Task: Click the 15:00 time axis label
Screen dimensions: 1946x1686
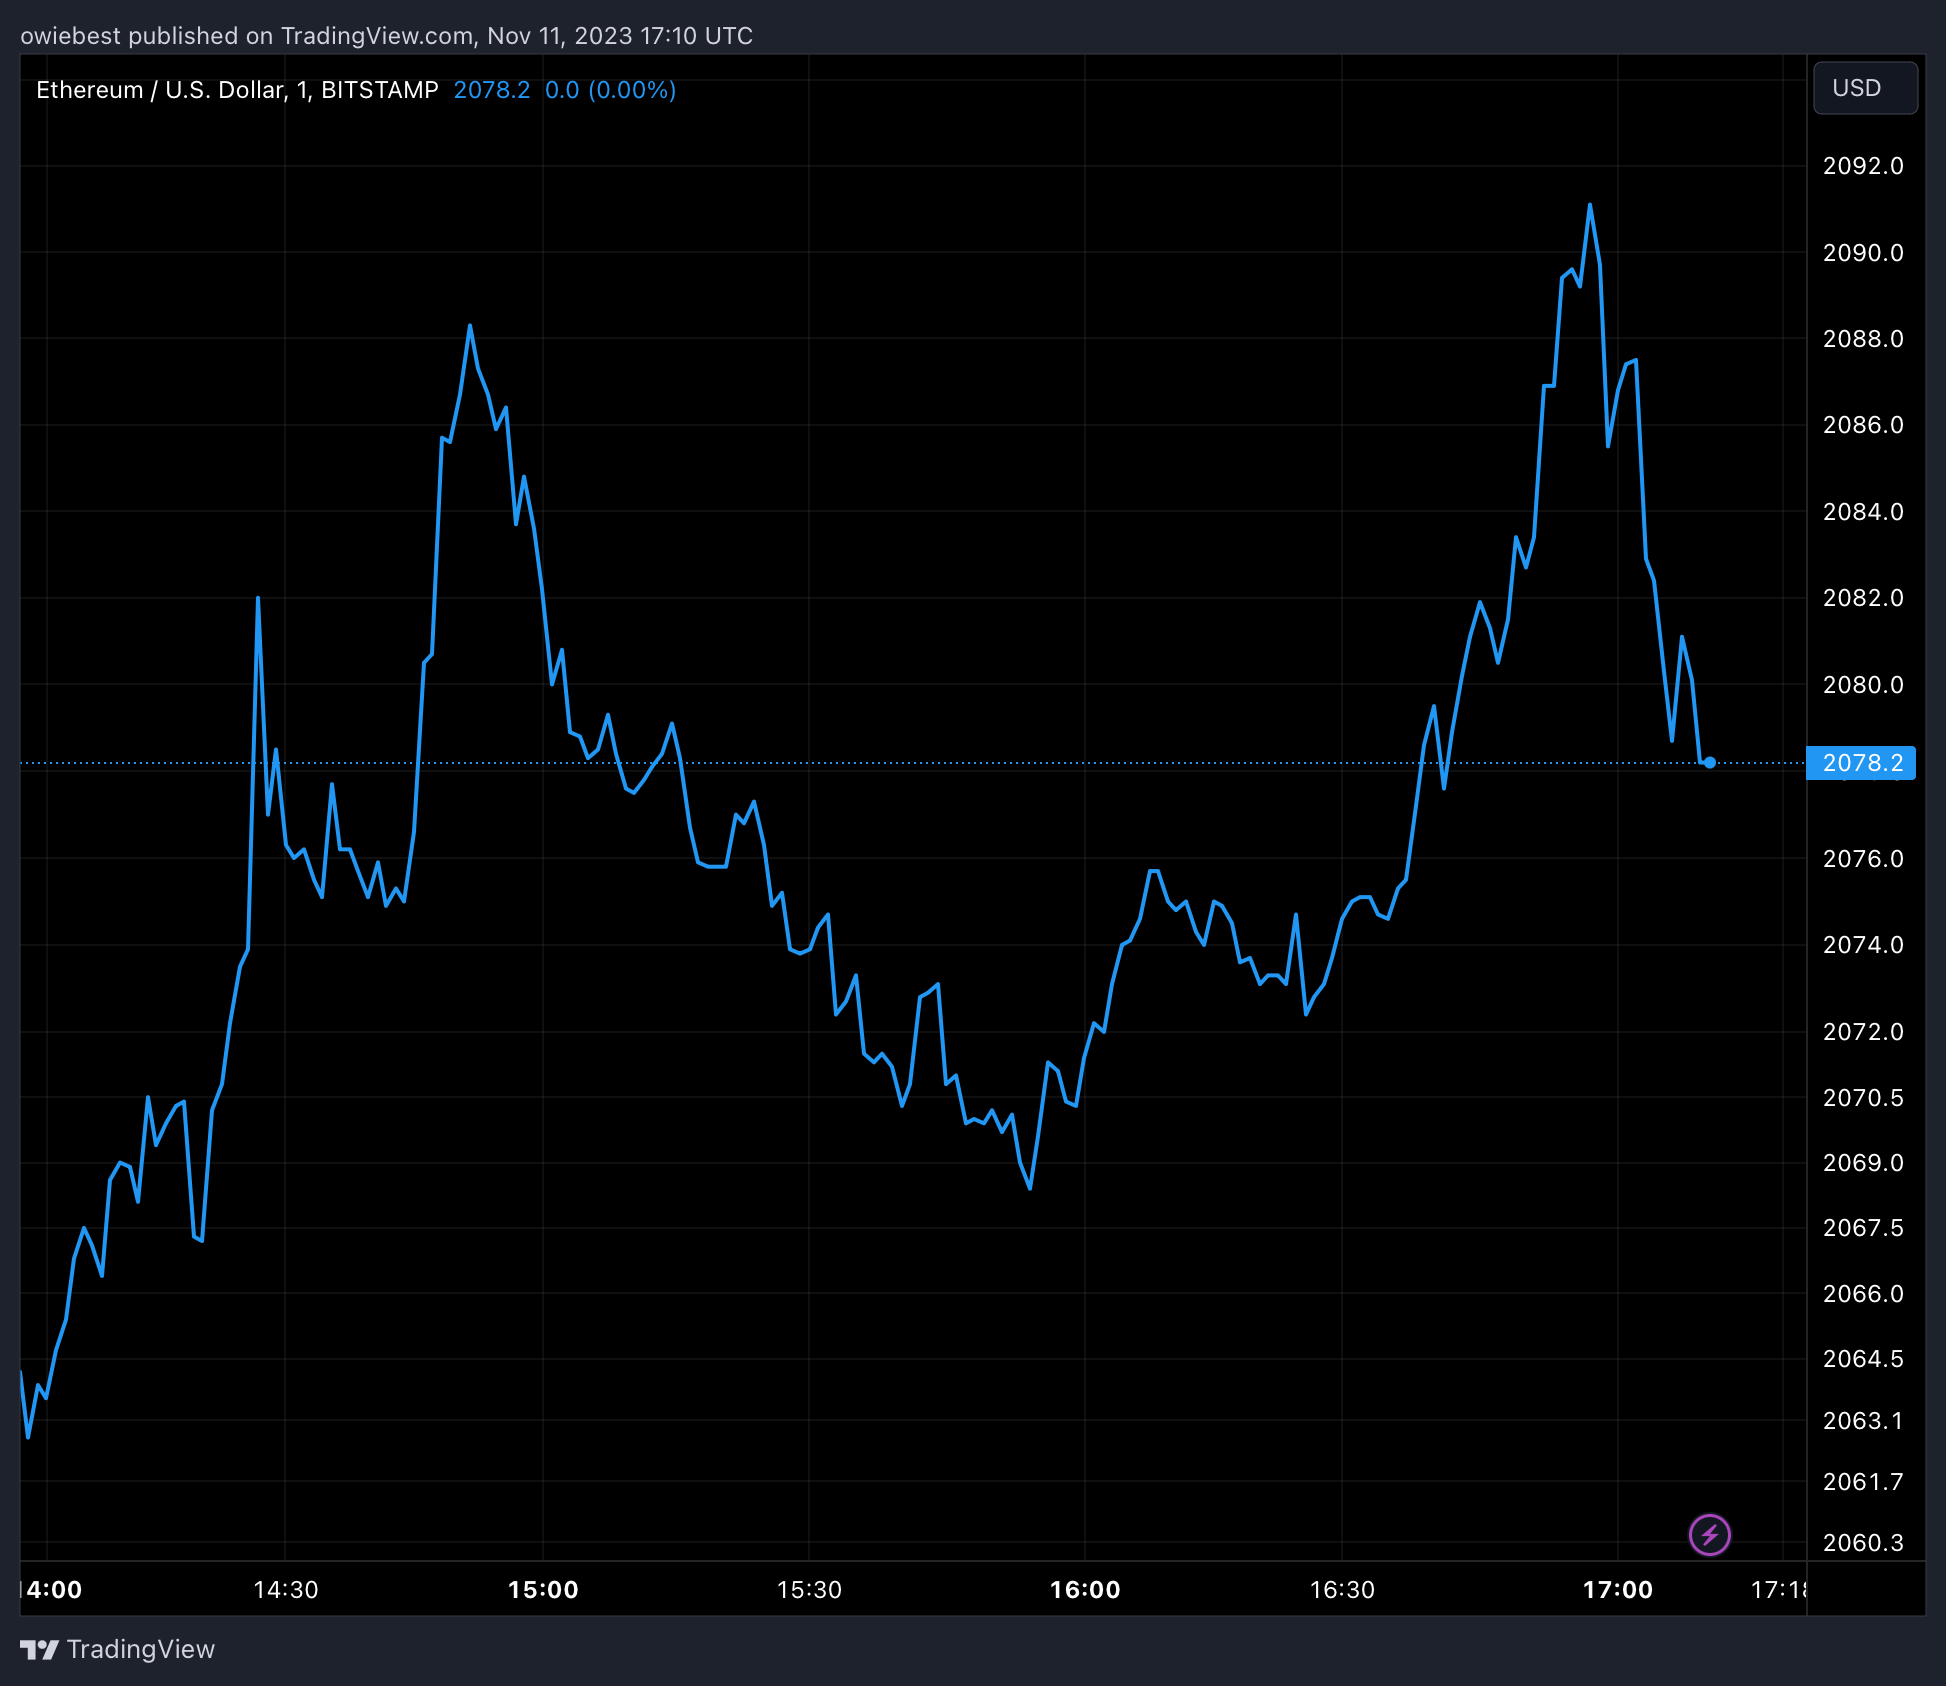Action: click(543, 1589)
